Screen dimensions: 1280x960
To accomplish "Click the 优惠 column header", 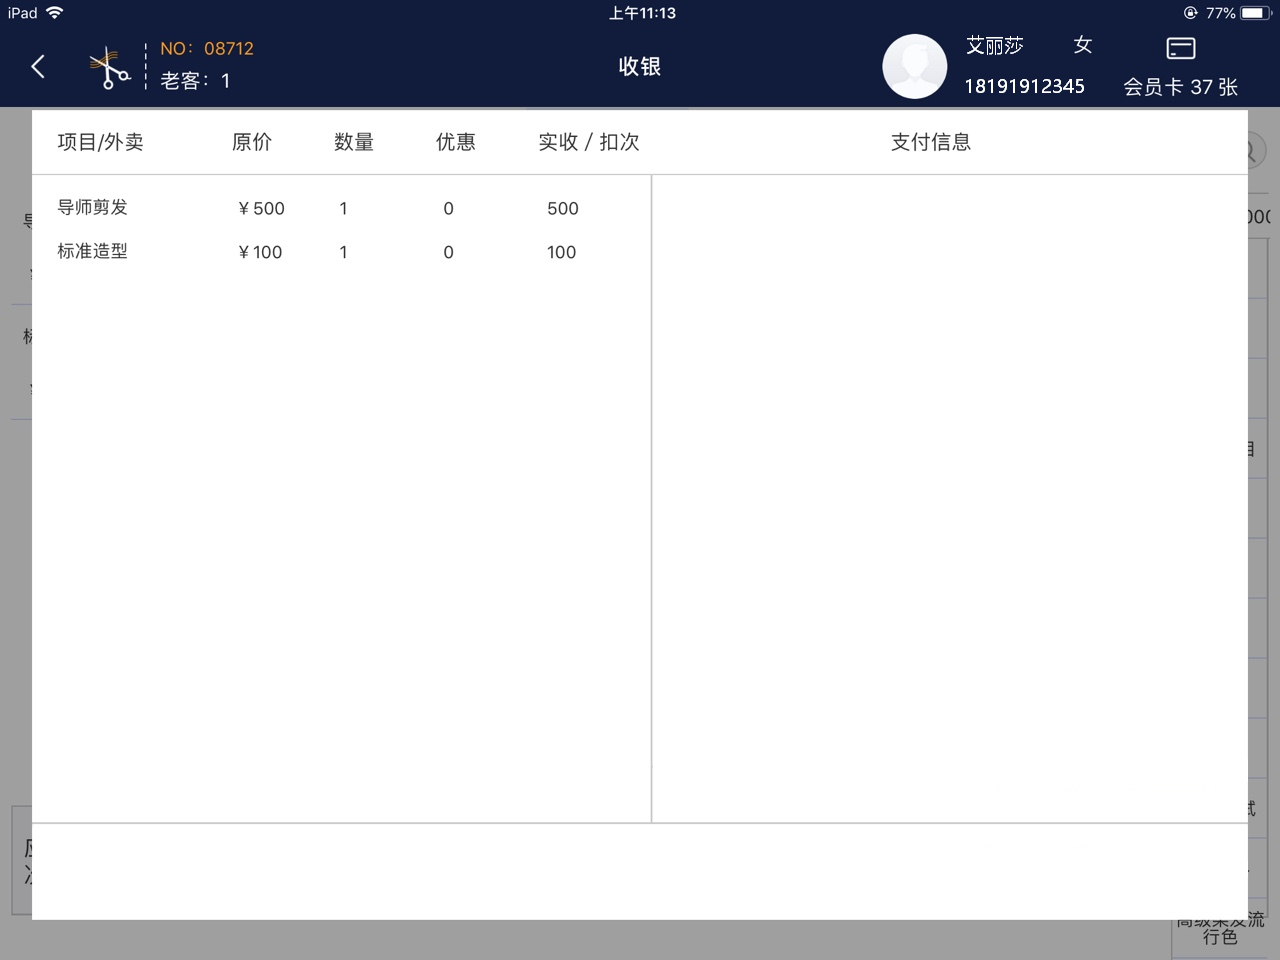I will click(x=456, y=142).
